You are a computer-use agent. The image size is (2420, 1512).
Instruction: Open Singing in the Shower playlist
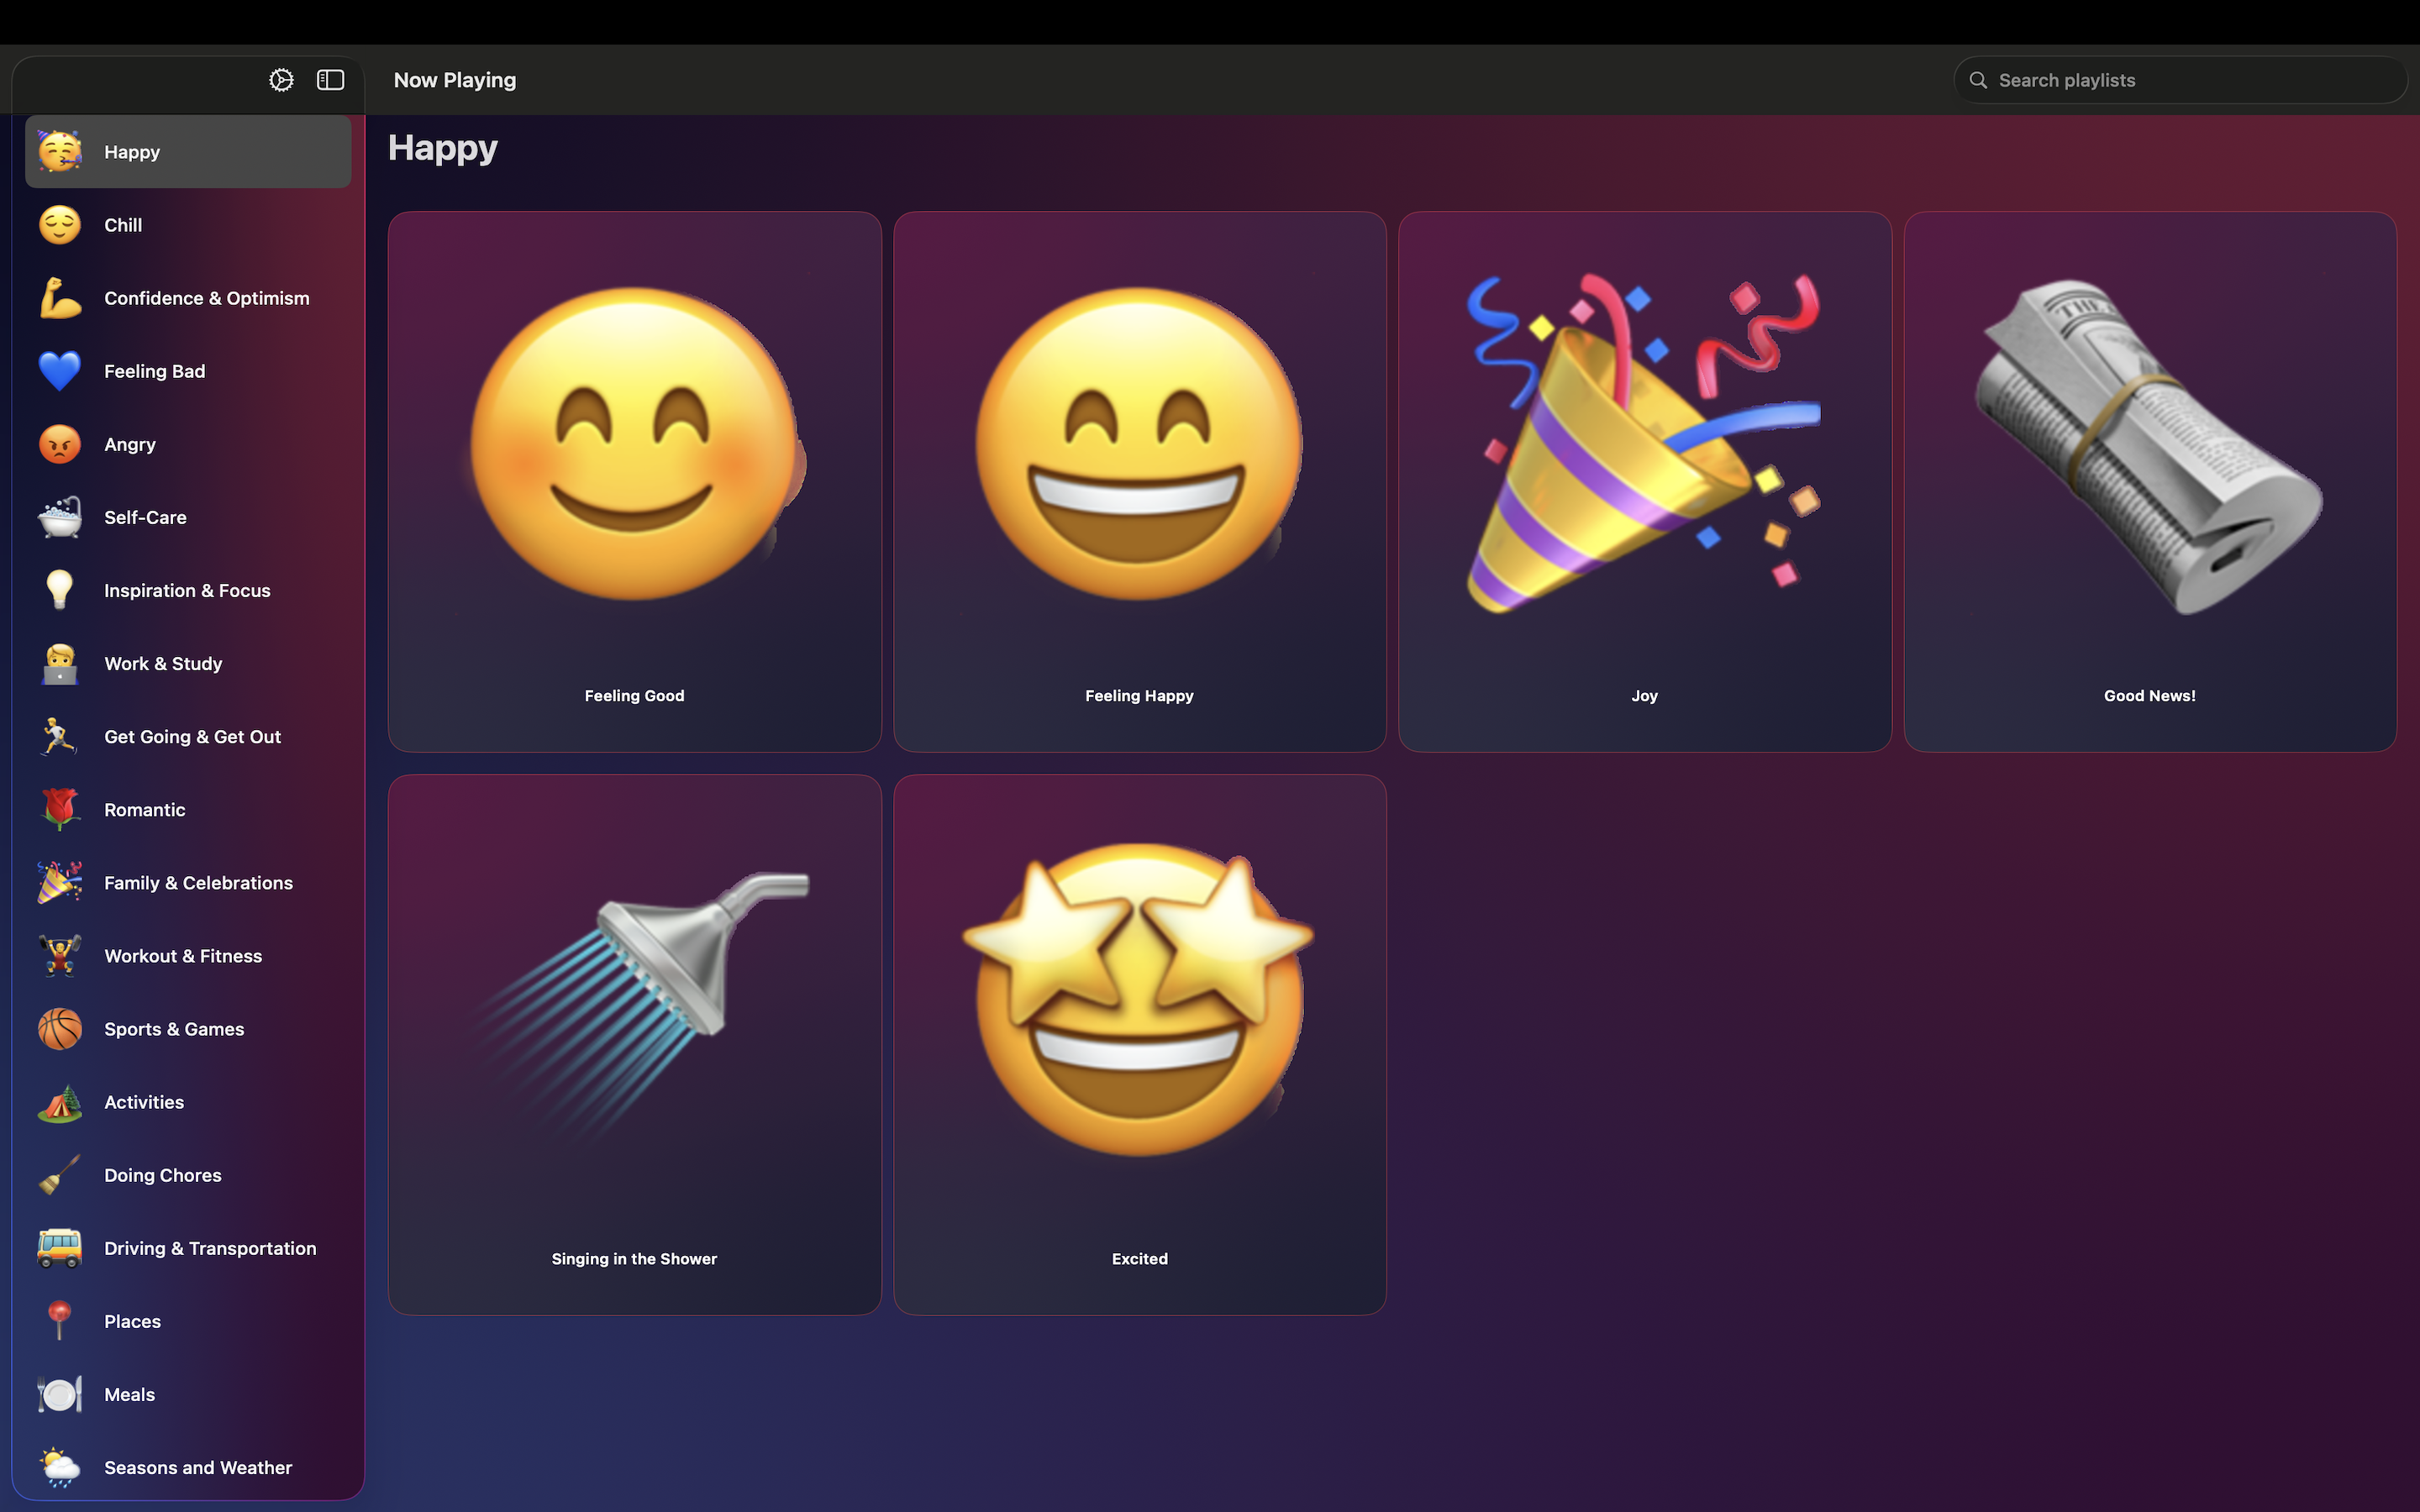pos(634,1044)
